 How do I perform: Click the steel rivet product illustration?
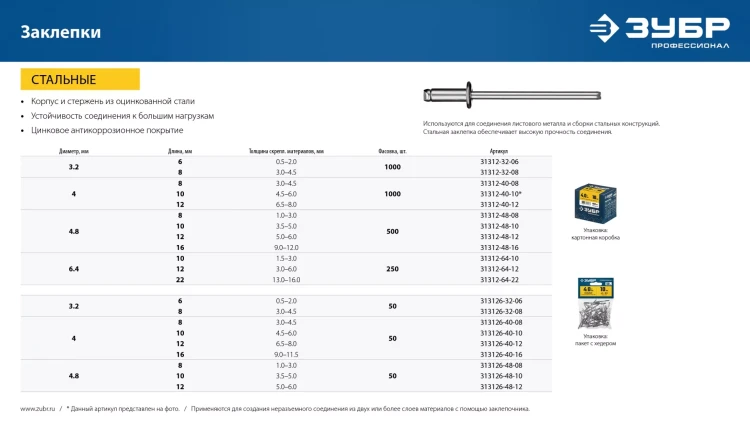coord(512,95)
